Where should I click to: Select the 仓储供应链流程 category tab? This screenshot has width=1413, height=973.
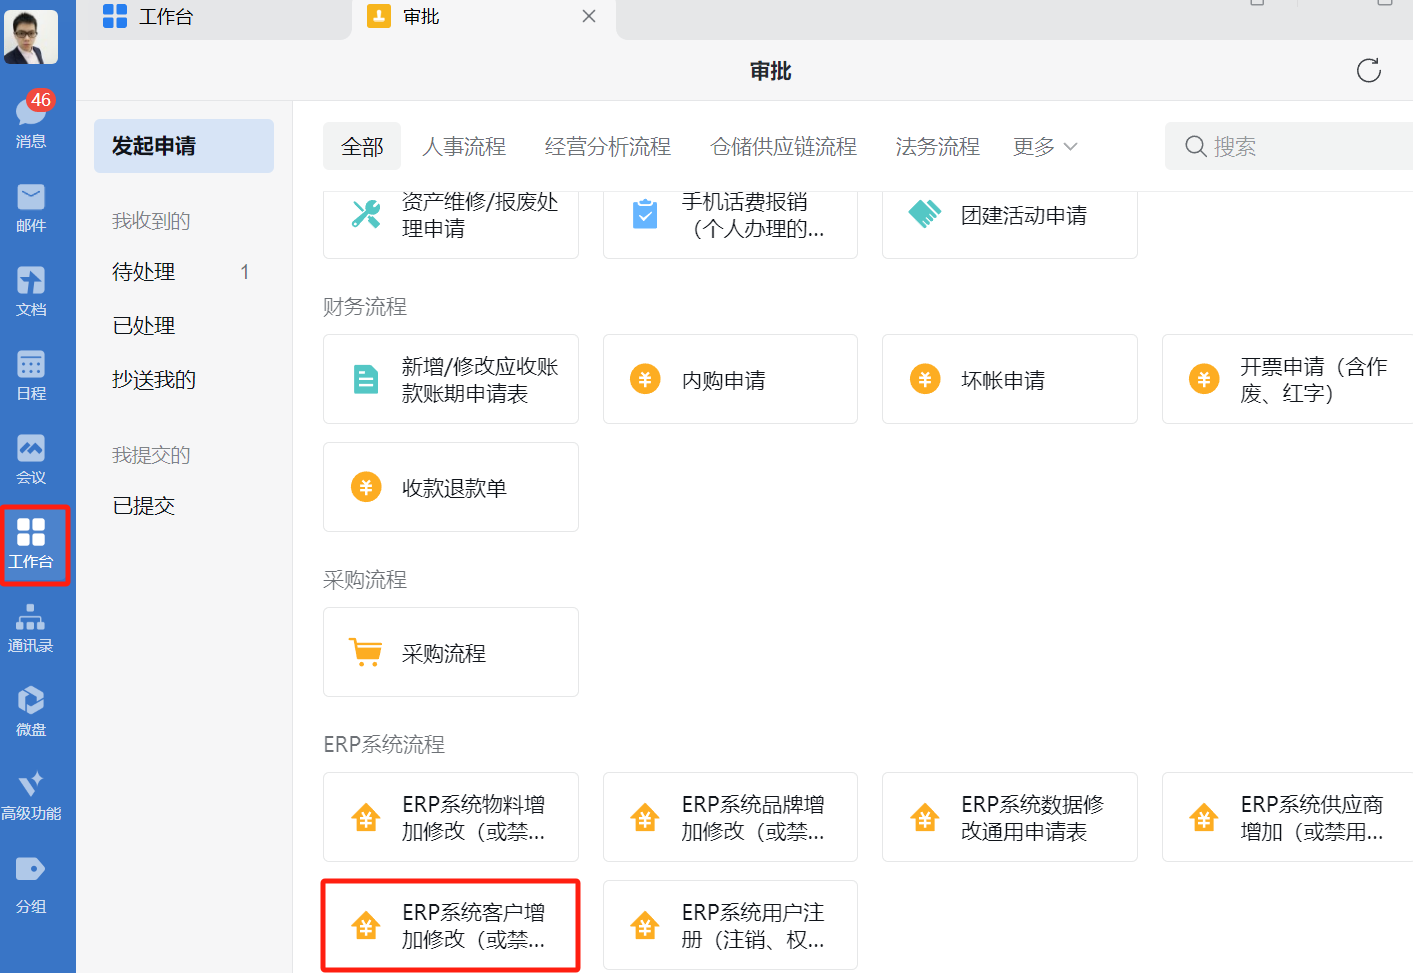point(784,147)
